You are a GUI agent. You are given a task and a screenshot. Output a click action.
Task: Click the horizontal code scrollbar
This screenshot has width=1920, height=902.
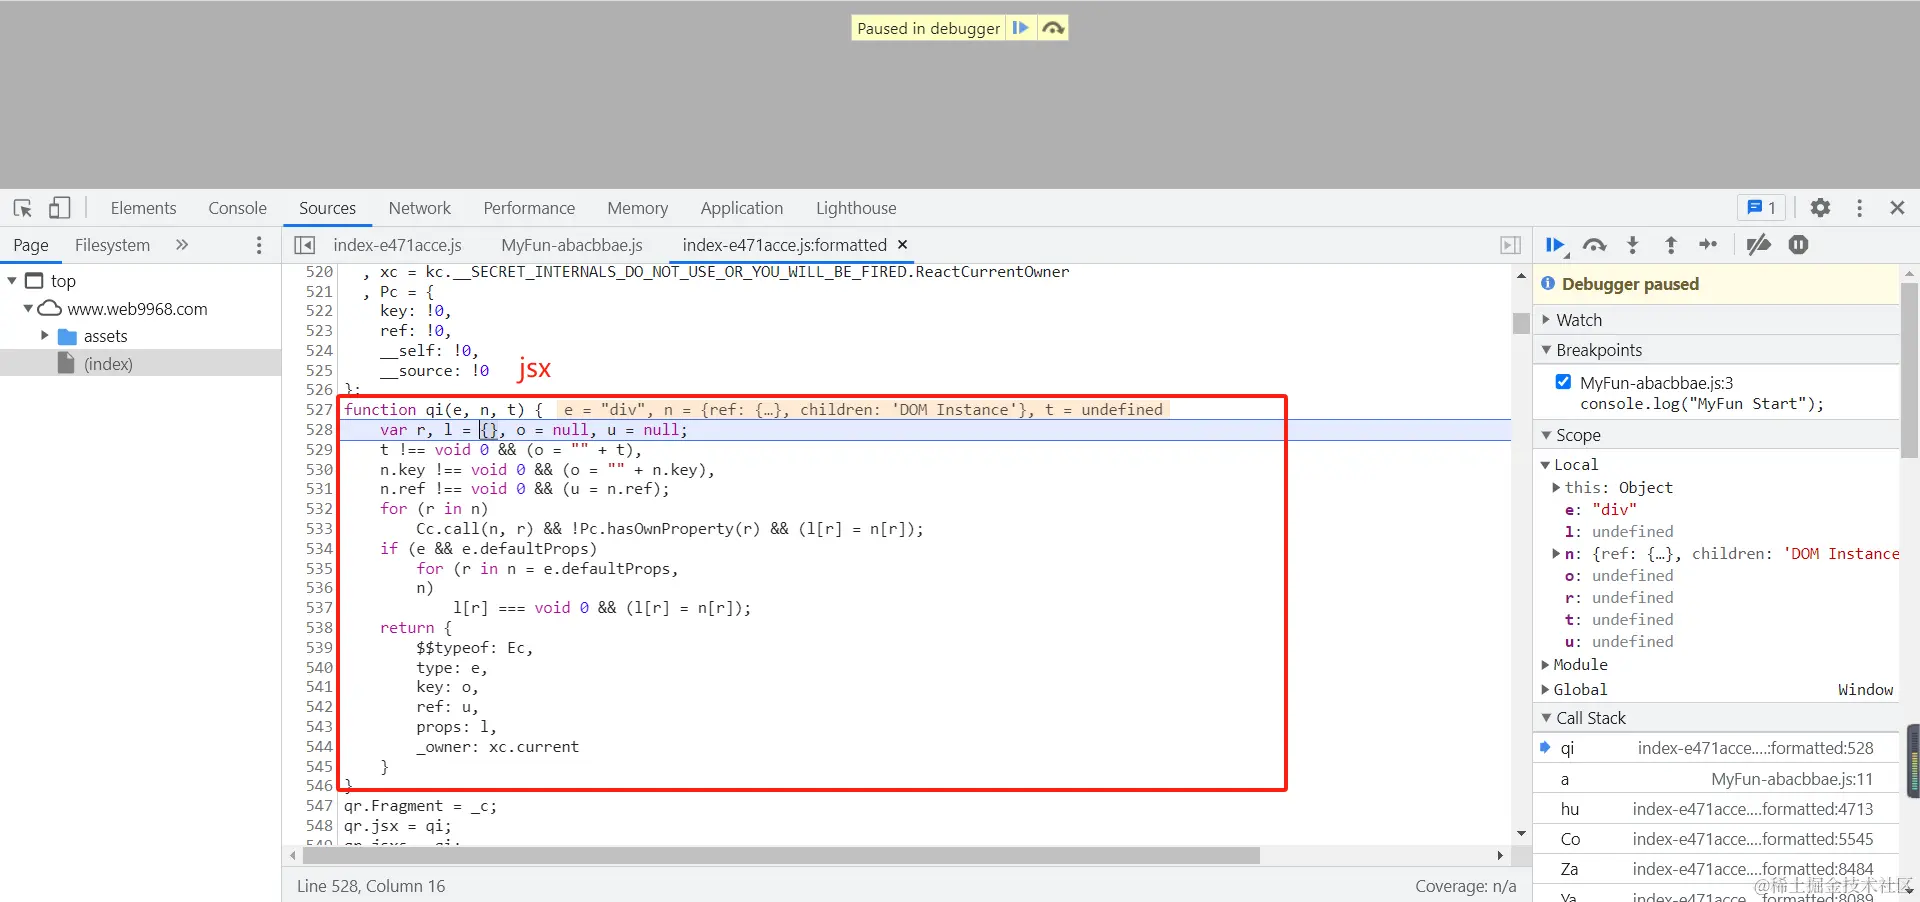pyautogui.click(x=781, y=855)
